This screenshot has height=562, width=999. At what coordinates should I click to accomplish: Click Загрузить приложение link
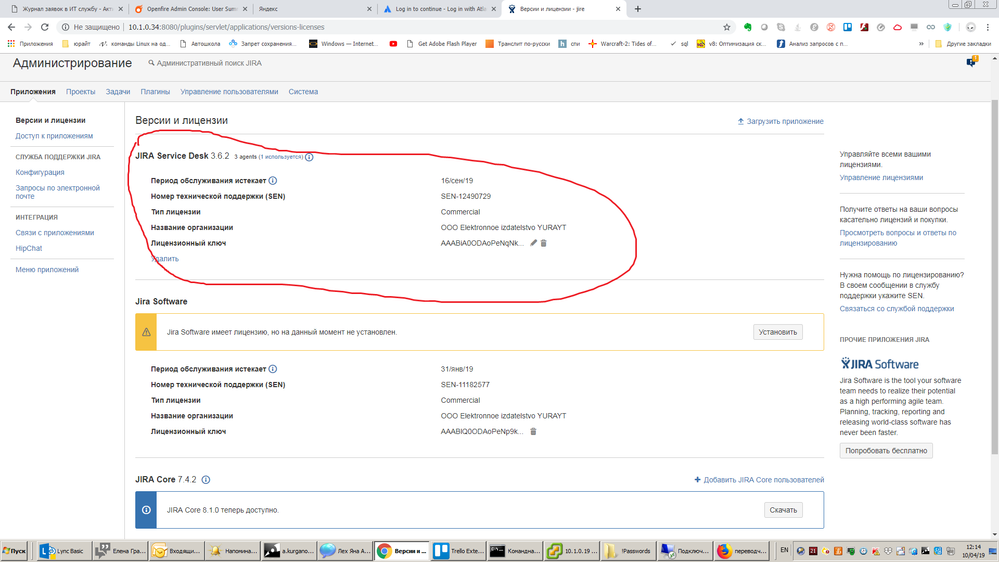[x=780, y=121]
